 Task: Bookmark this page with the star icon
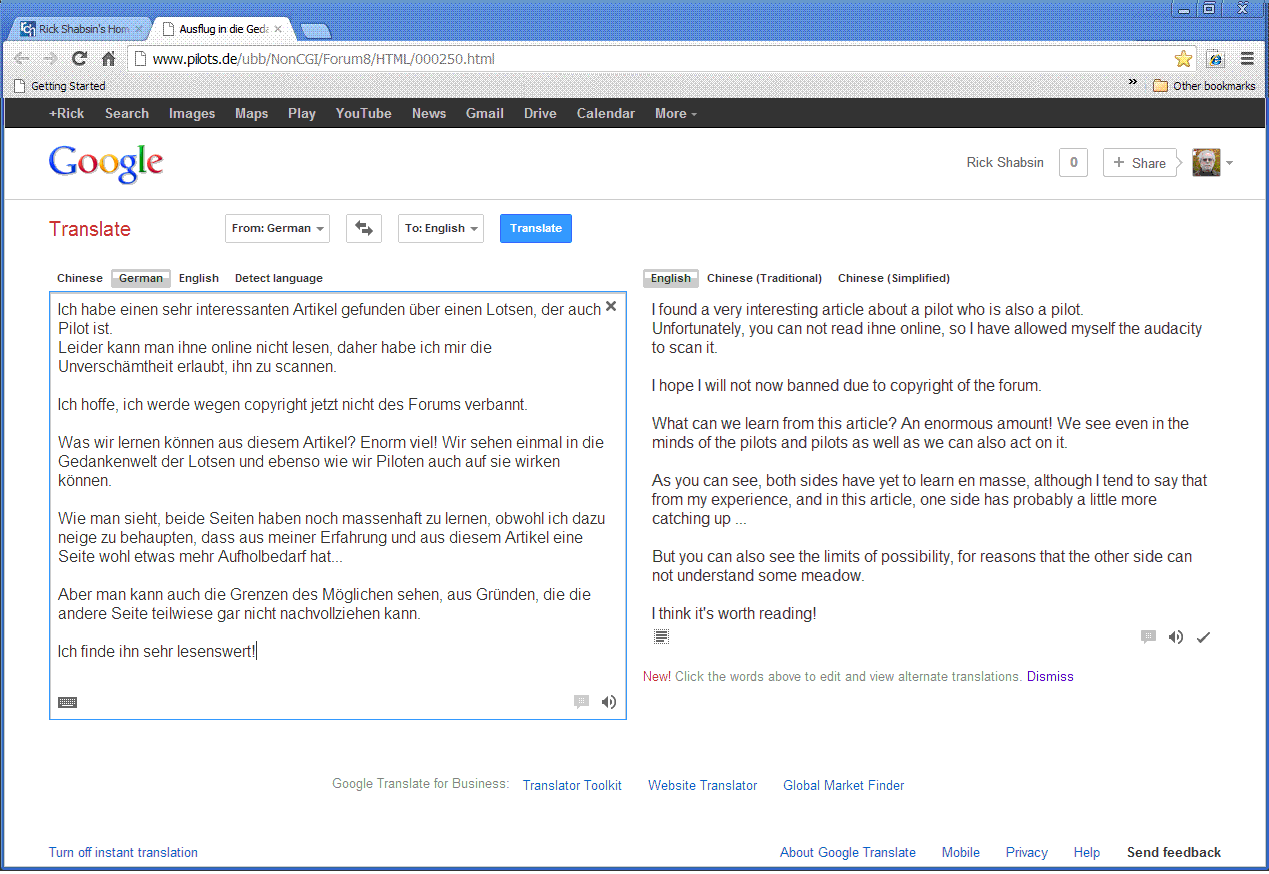[x=1183, y=59]
